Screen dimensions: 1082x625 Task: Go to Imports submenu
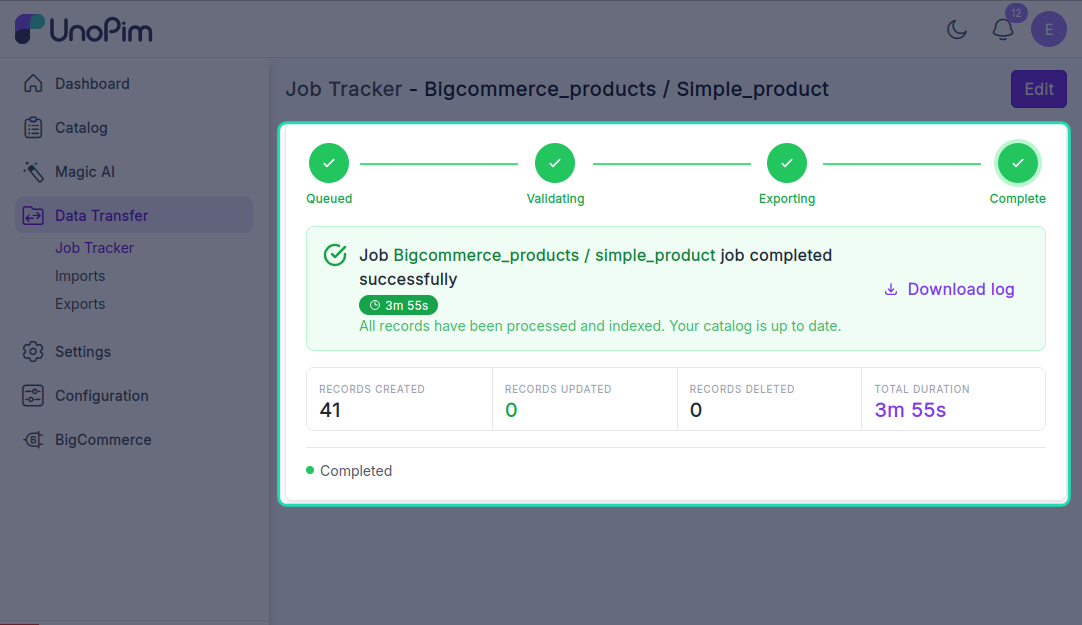[80, 276]
